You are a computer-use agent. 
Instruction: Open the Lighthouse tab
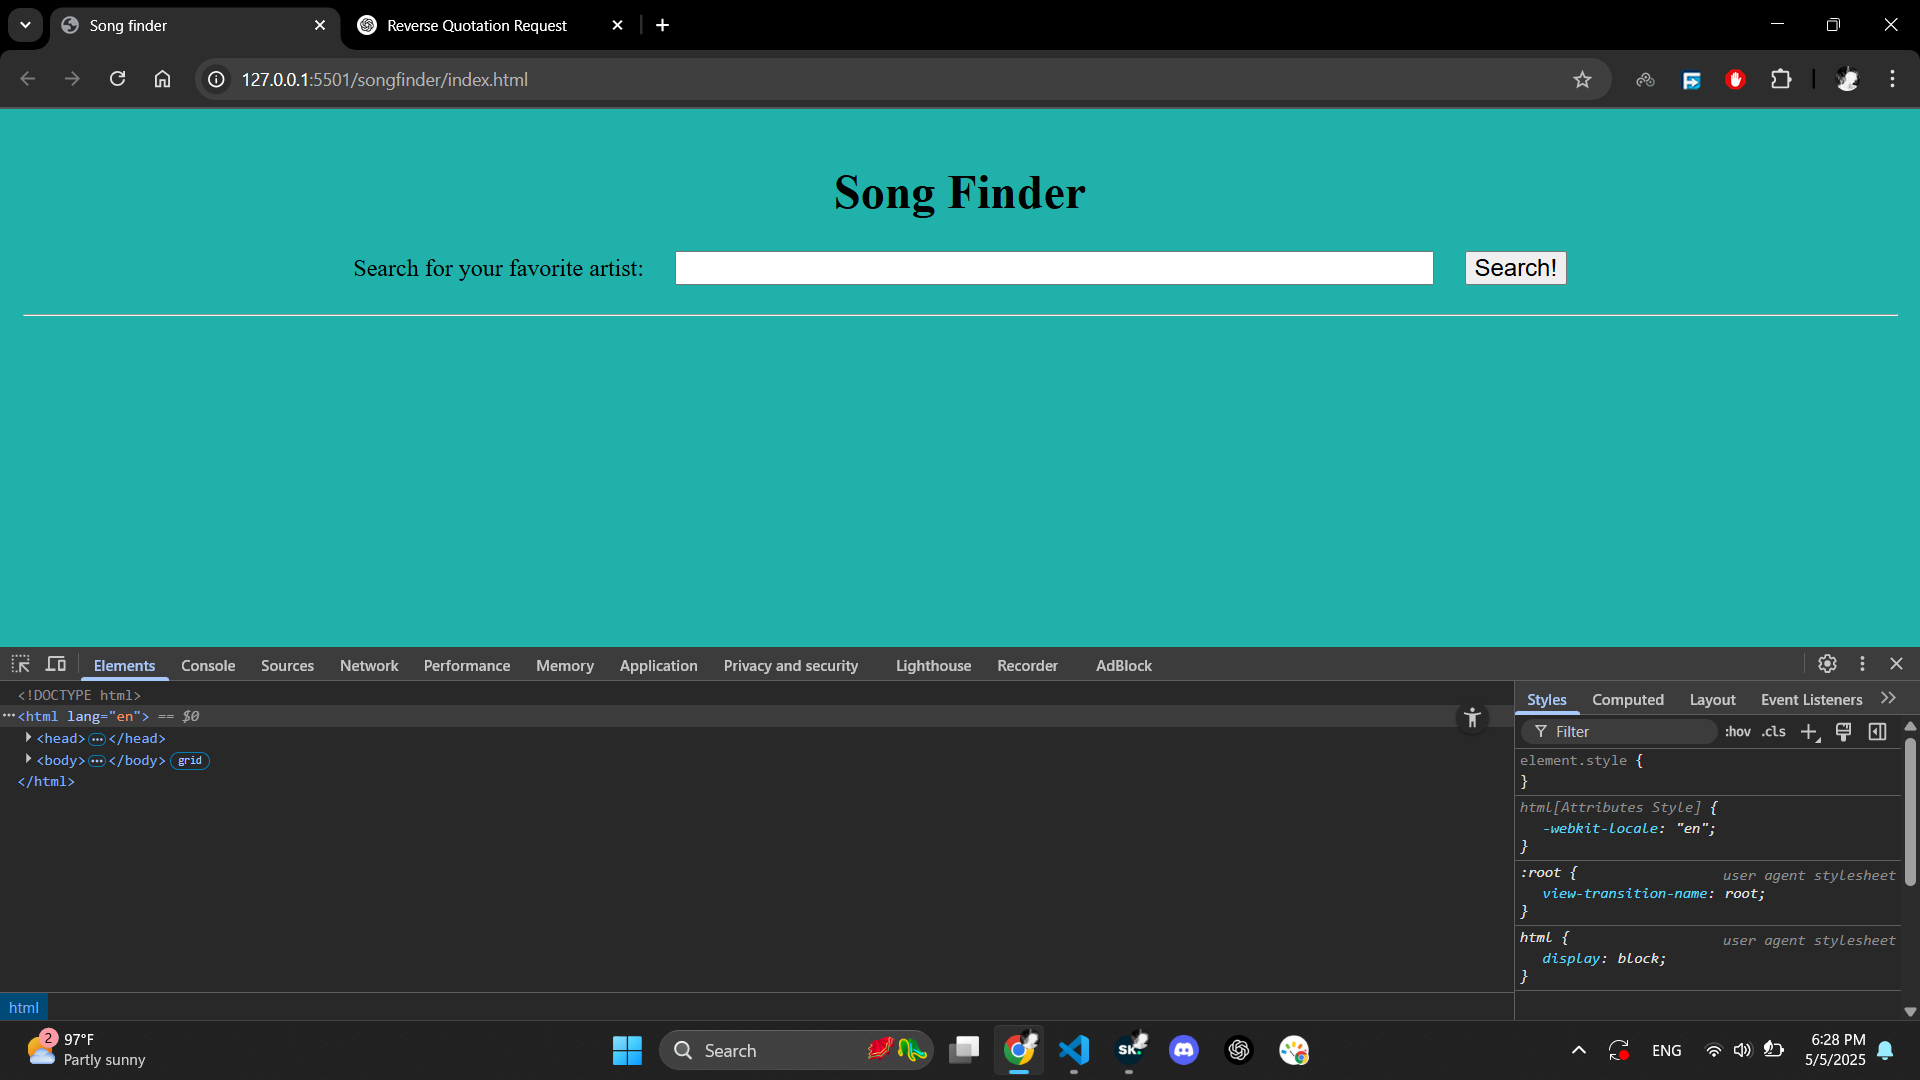click(933, 665)
